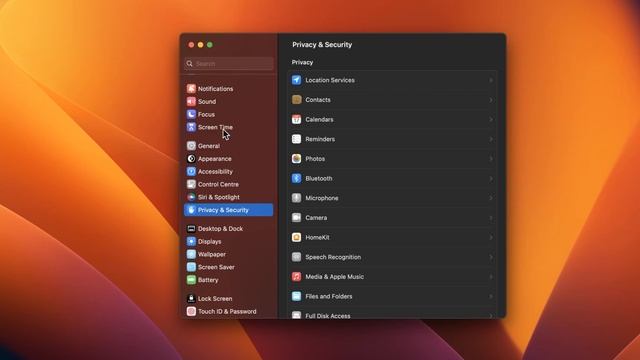Click the Camera icon in Privacy list
Viewport: 640px width, 360px height.
click(296, 218)
